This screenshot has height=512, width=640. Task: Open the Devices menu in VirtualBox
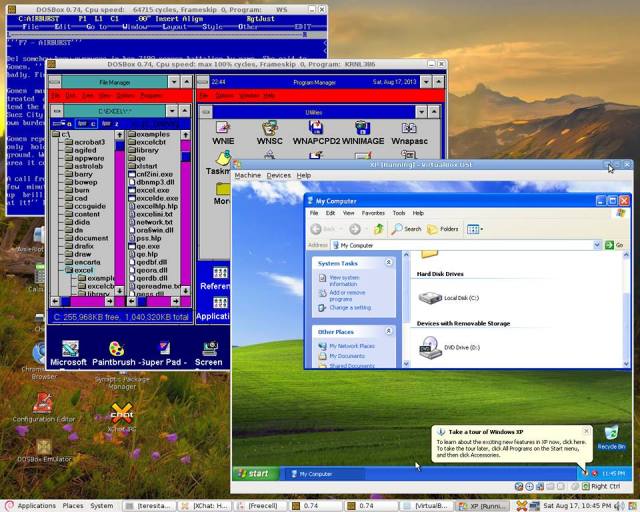(278, 175)
